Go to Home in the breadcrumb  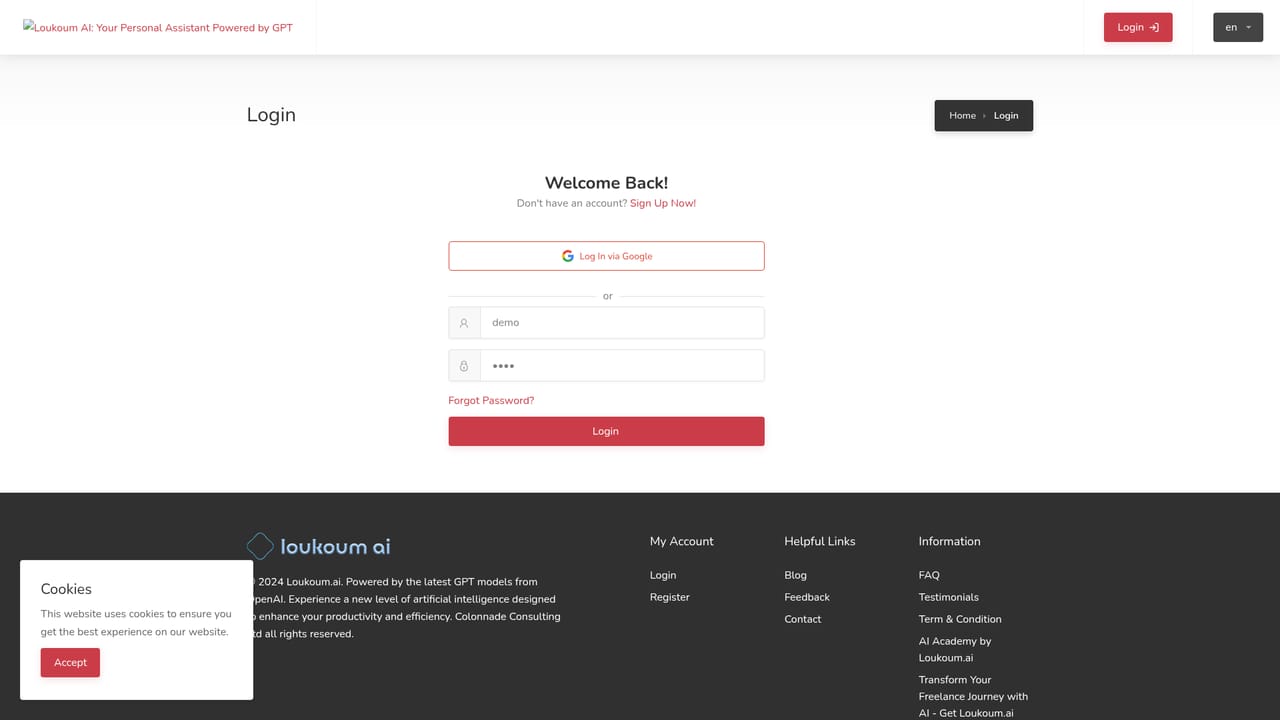click(962, 116)
